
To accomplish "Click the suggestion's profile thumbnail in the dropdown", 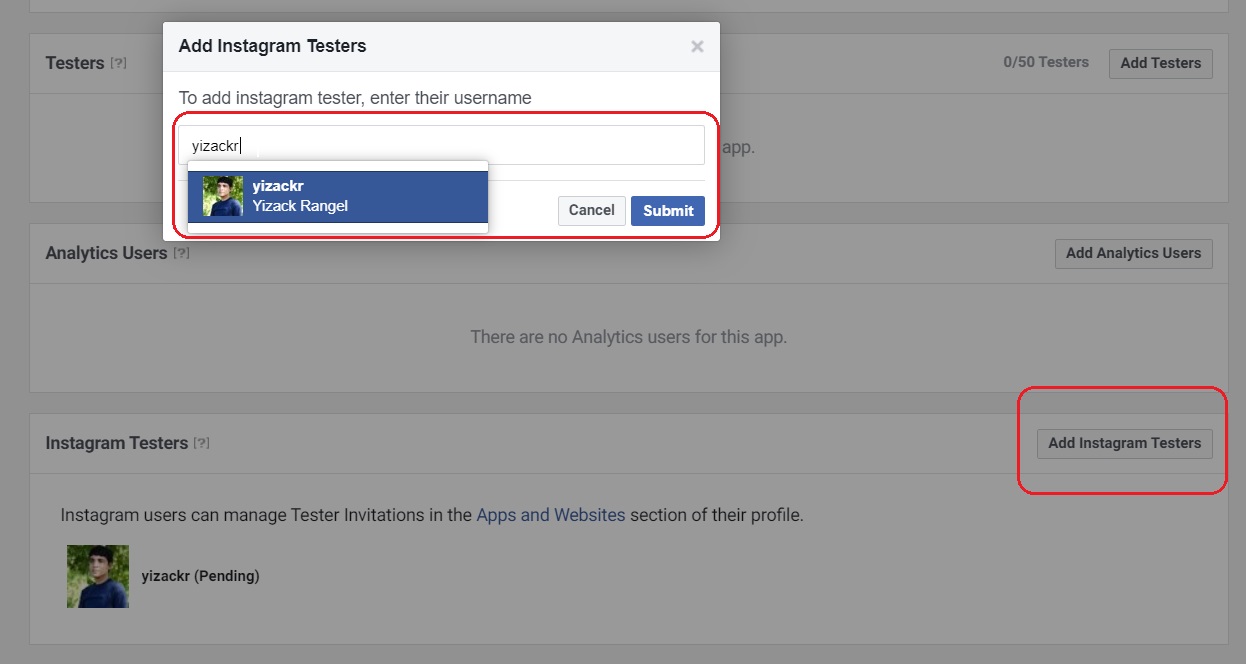I will [x=223, y=196].
